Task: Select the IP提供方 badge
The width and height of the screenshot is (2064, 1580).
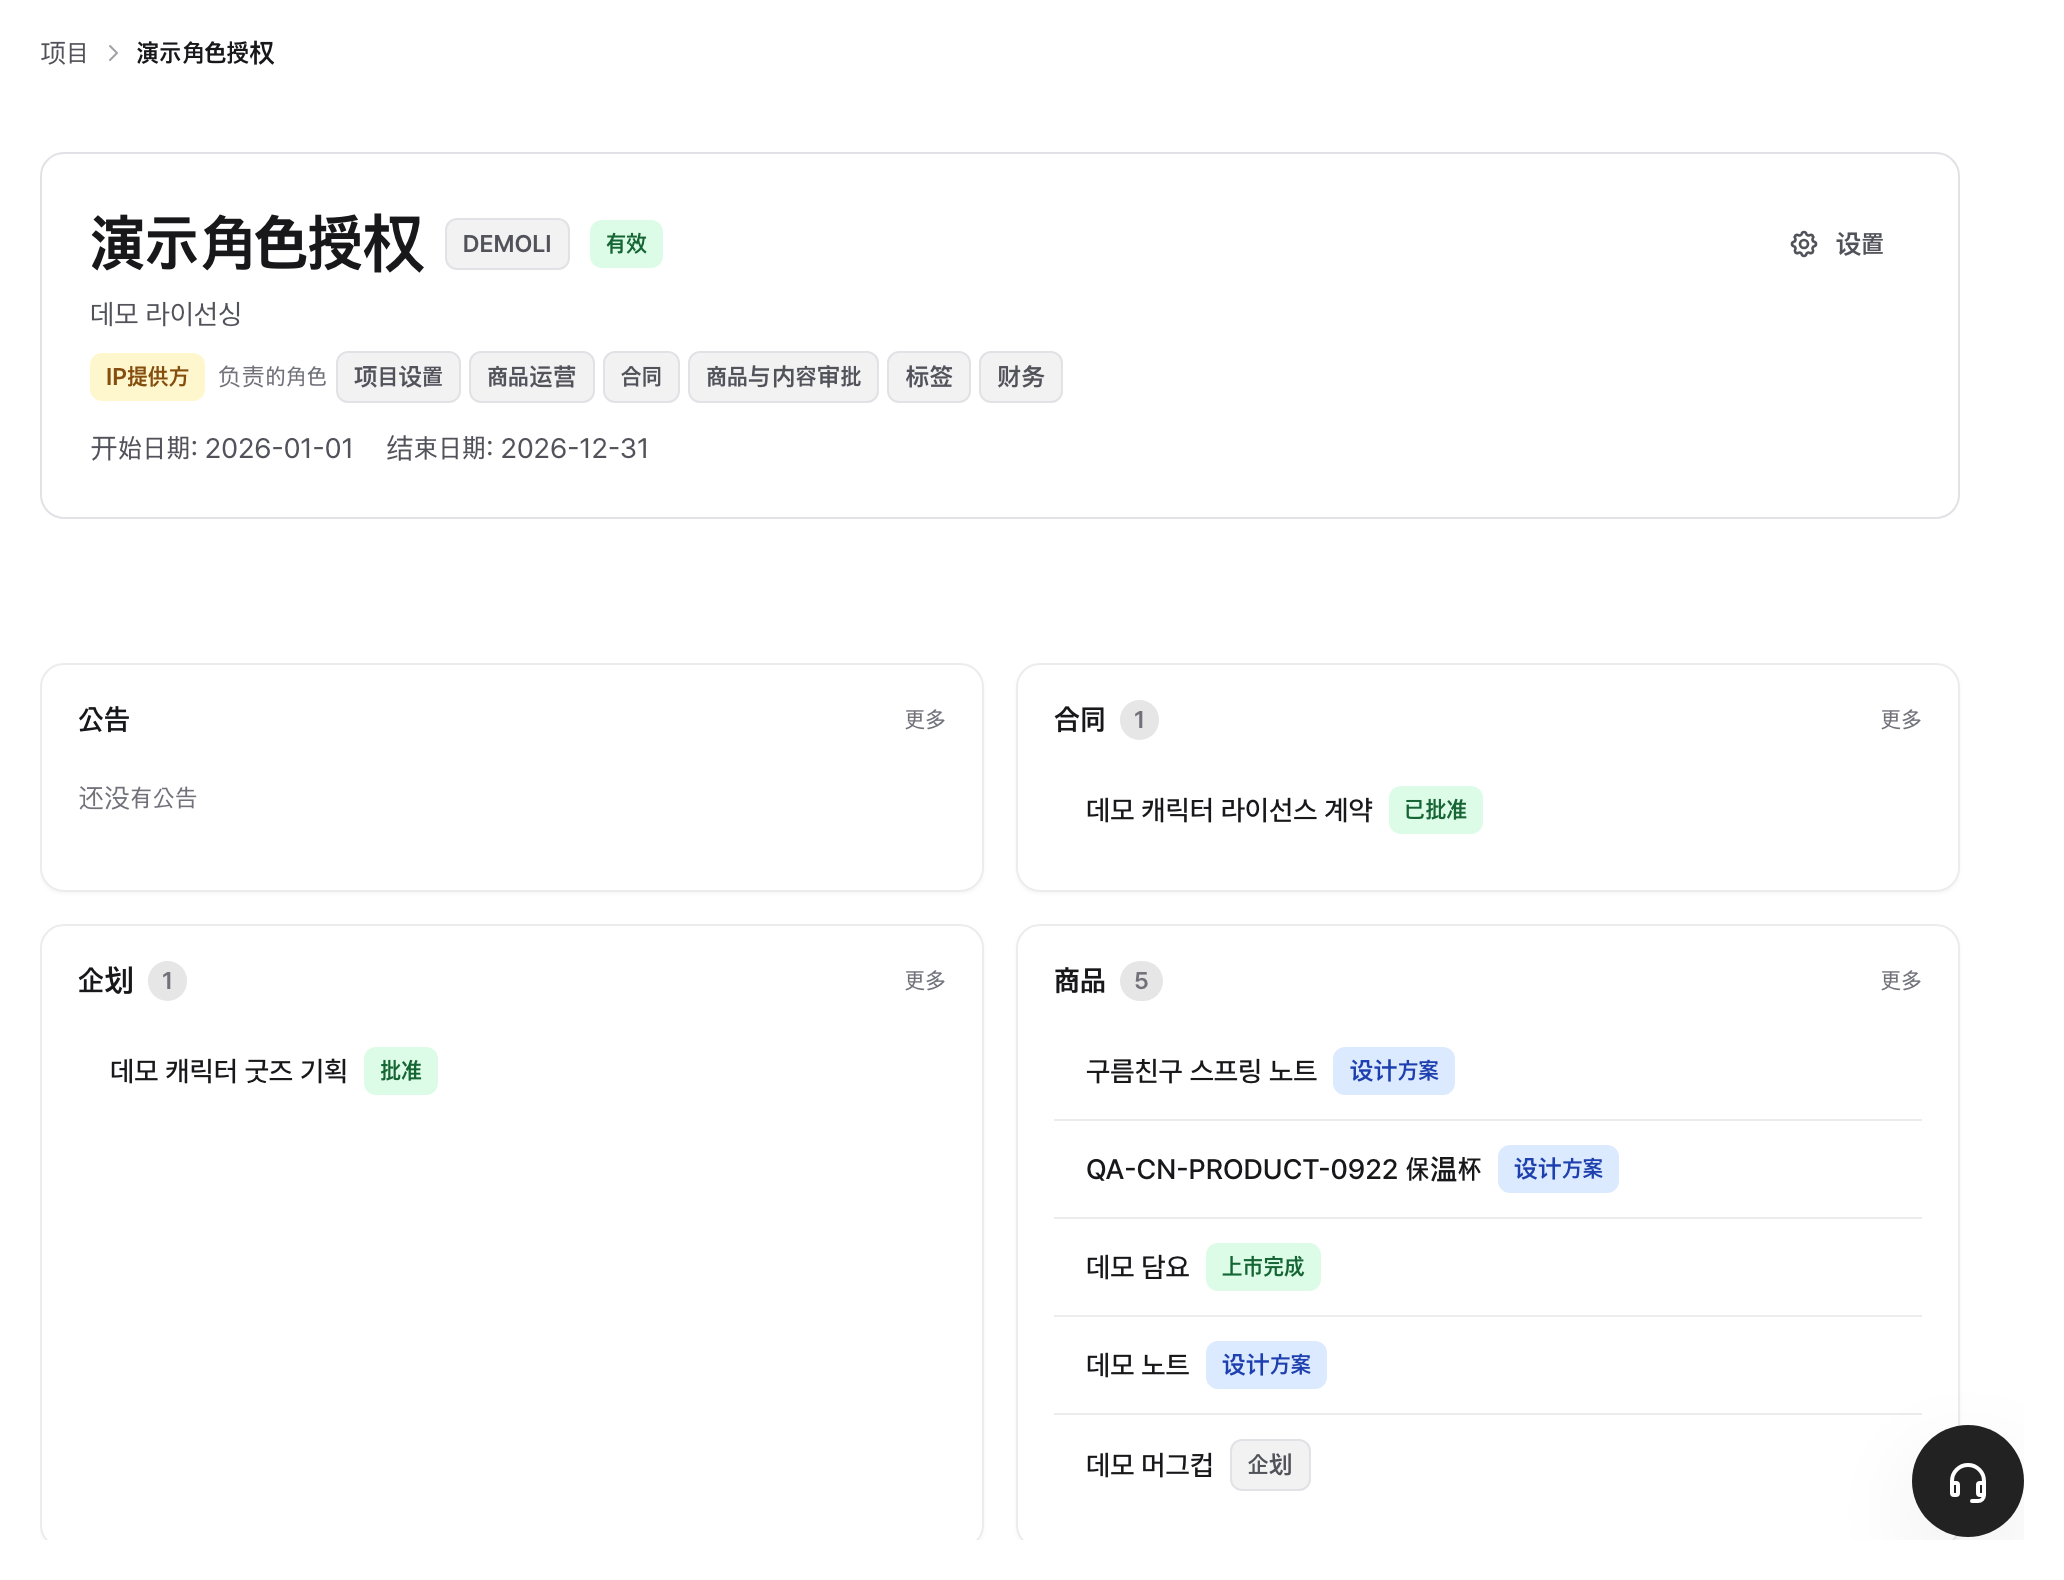Action: point(147,377)
